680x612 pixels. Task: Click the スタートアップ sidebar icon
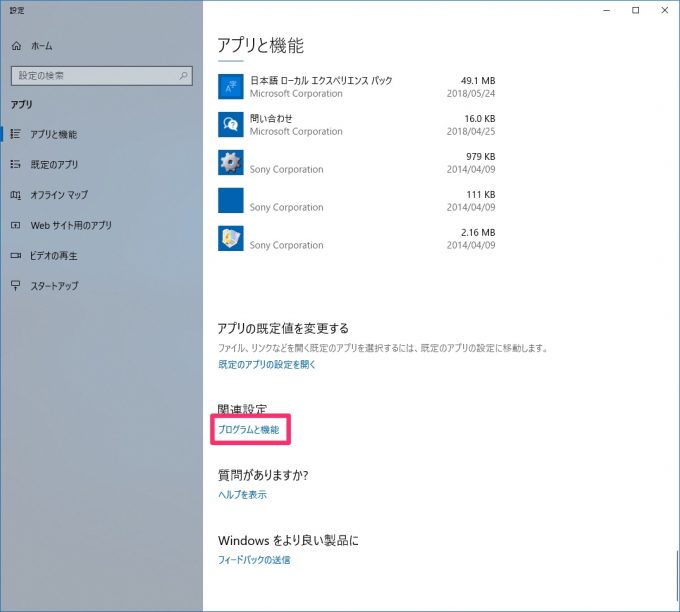[x=15, y=285]
